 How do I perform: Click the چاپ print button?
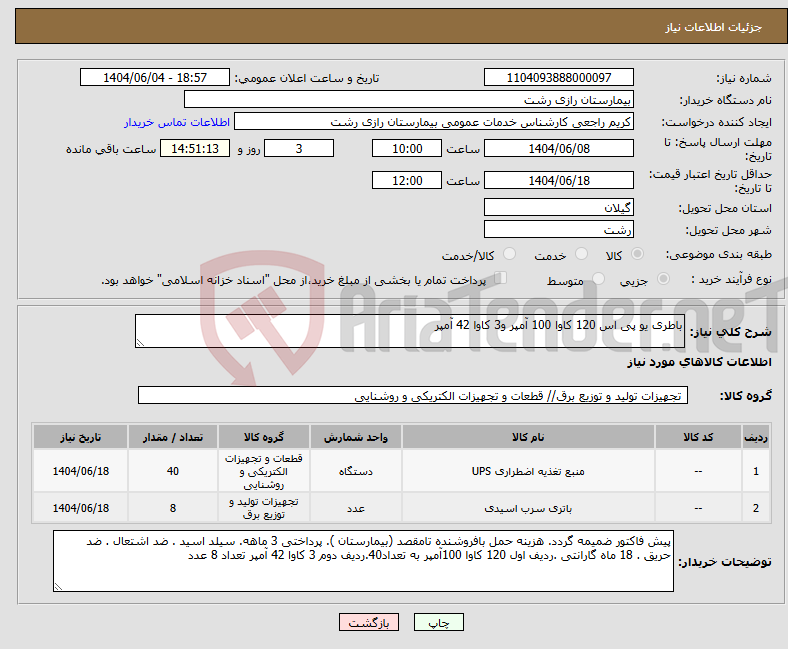439,622
